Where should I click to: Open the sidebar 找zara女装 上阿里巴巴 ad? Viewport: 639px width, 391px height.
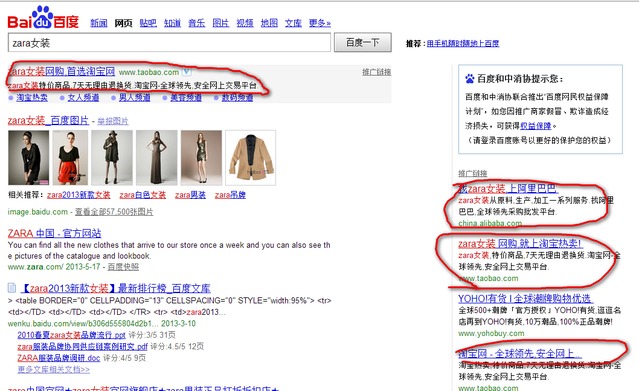pyautogui.click(x=508, y=188)
